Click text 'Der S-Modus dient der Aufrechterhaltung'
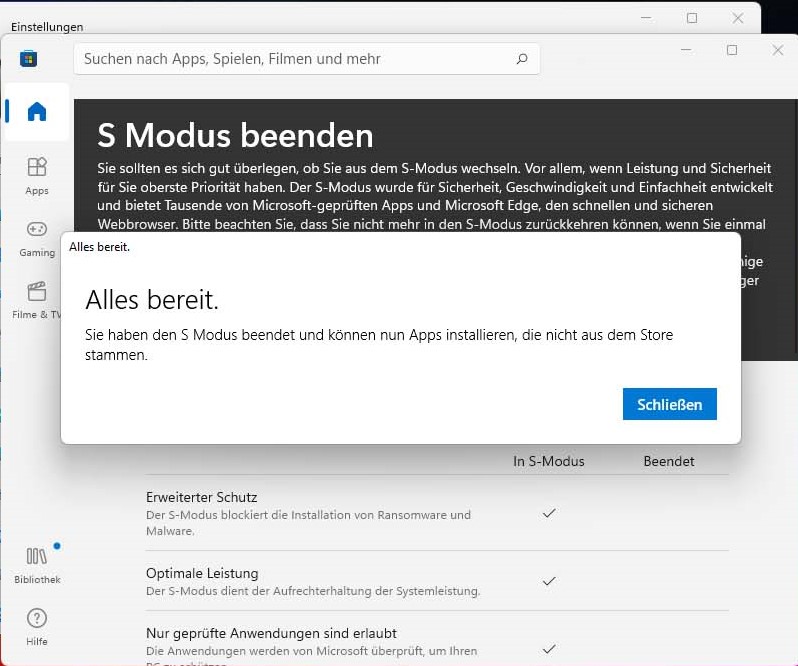The height and width of the screenshot is (666, 798). click(313, 591)
